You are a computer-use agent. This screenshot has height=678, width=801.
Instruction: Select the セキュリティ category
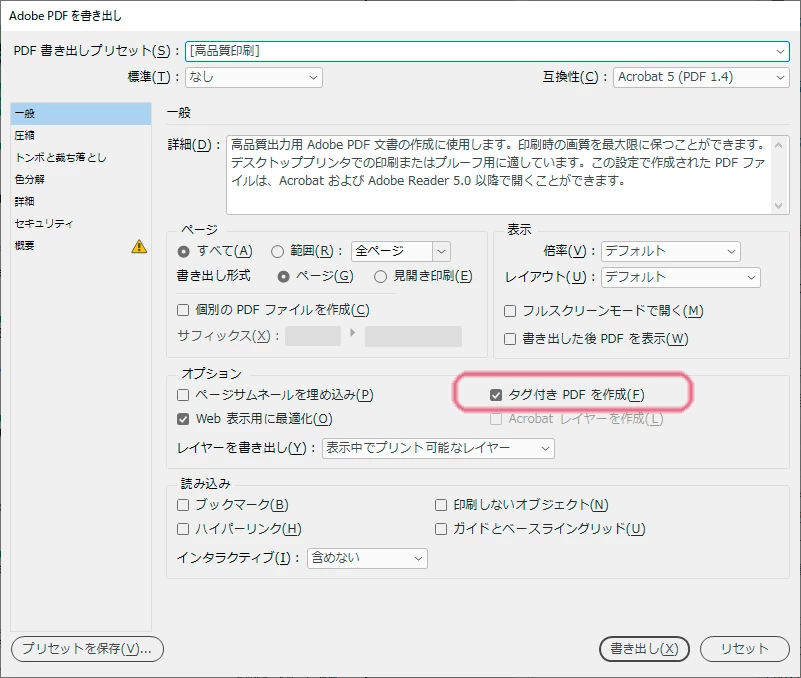click(x=81, y=223)
